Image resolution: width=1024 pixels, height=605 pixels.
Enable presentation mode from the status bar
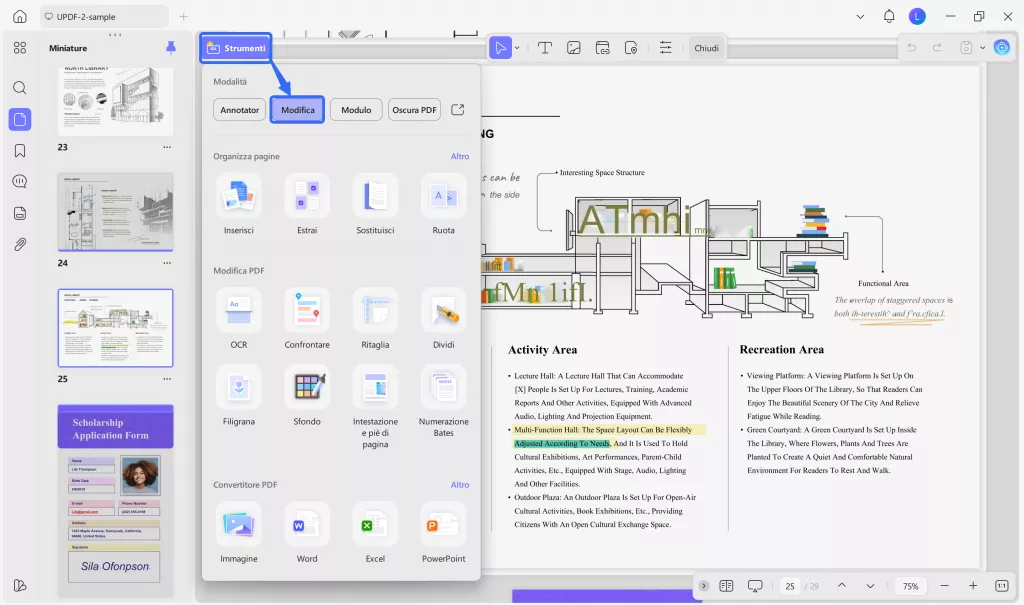[755, 585]
